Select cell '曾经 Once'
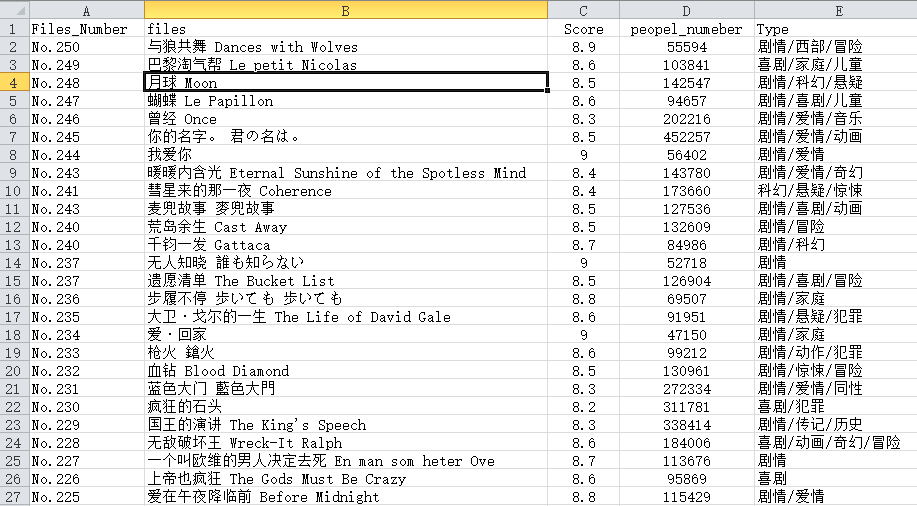This screenshot has height=506, width=917. point(346,119)
